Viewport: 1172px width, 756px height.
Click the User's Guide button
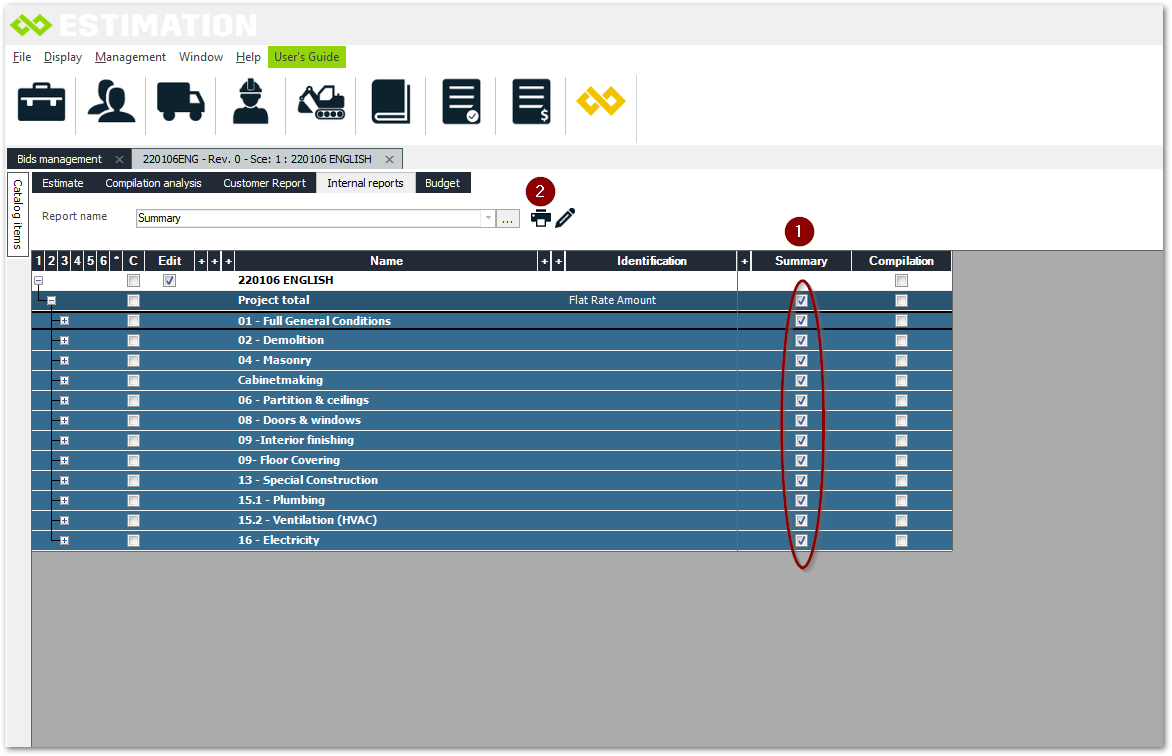tap(307, 57)
